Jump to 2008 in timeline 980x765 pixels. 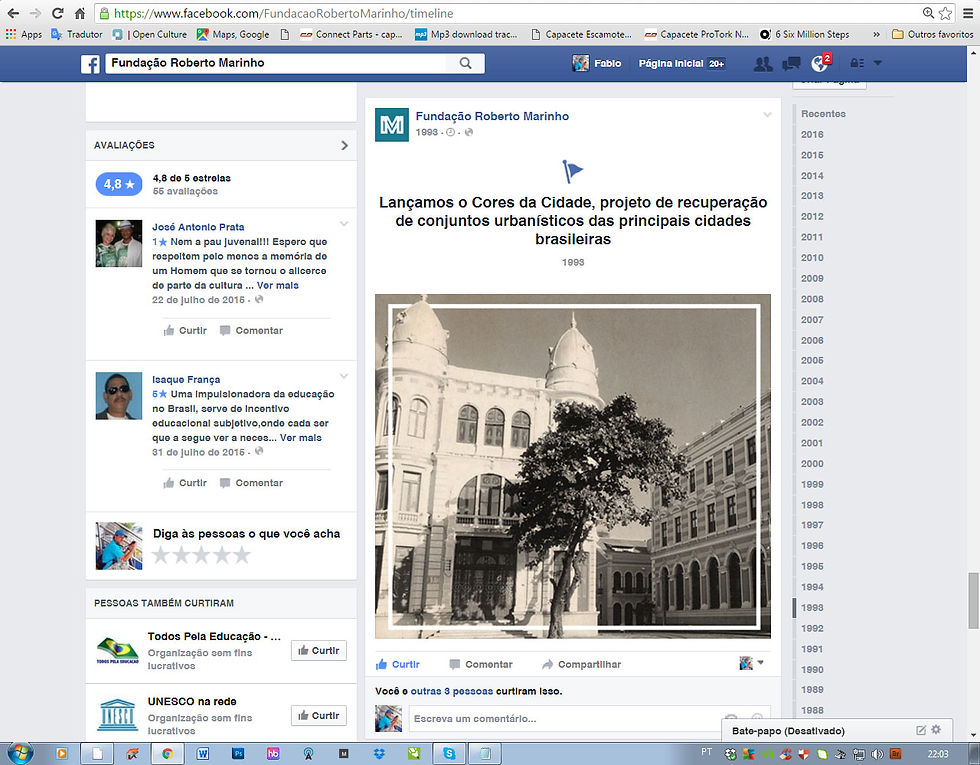[x=812, y=299]
